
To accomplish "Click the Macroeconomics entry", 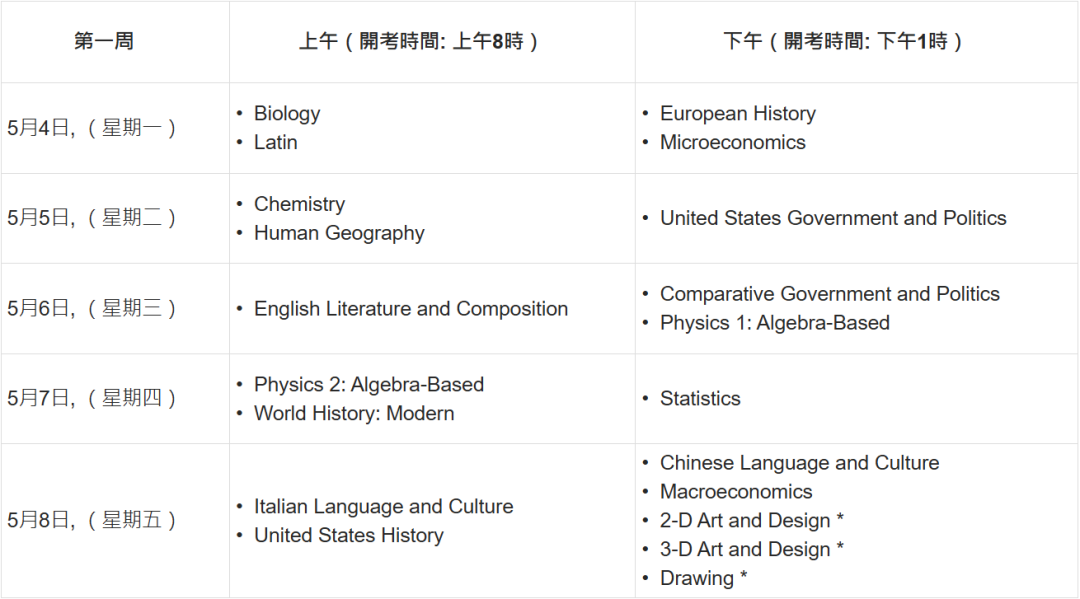I will click(736, 492).
